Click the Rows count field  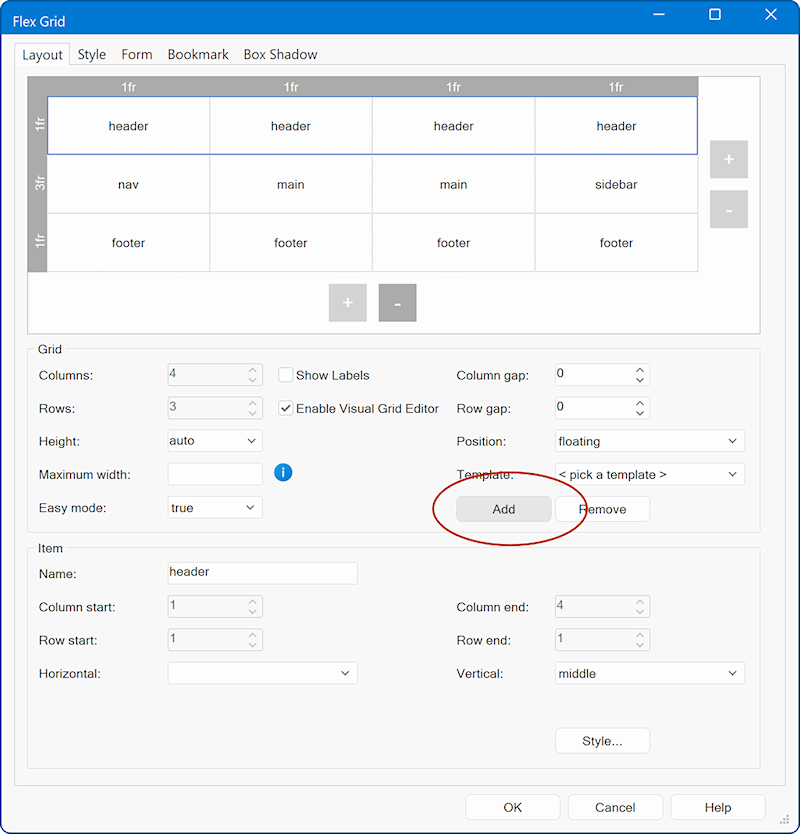pyautogui.click(x=215, y=408)
